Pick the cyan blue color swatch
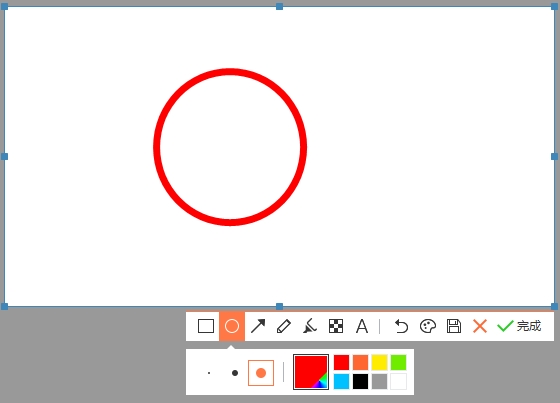 (341, 382)
